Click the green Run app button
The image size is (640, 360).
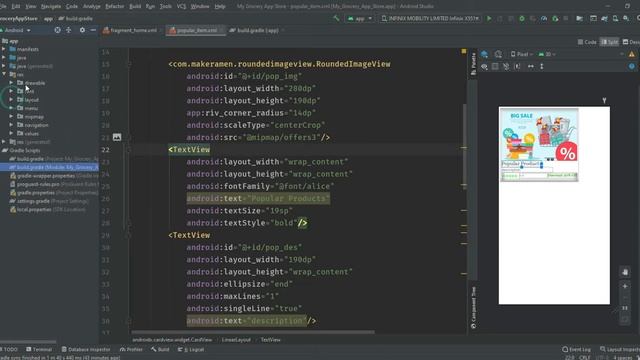[x=489, y=18]
